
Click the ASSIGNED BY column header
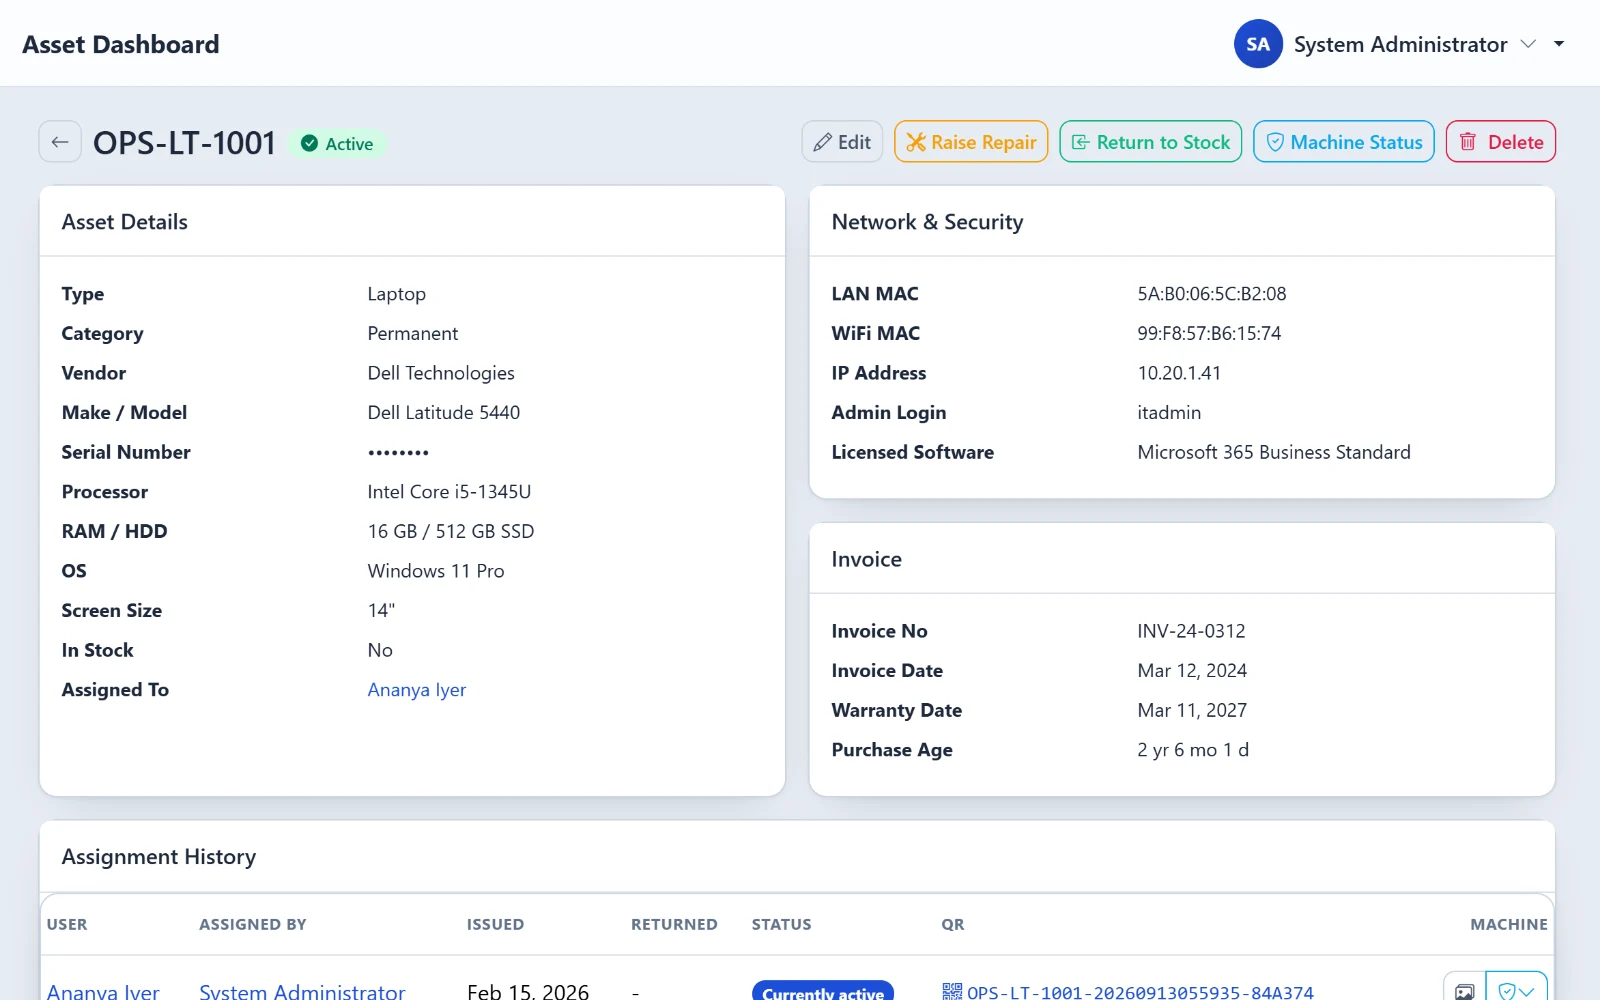253,925
